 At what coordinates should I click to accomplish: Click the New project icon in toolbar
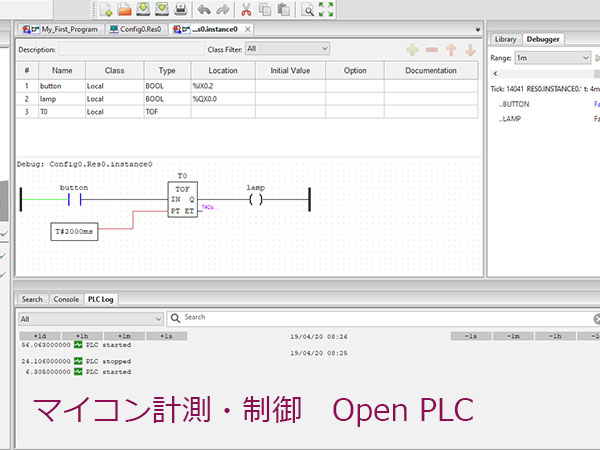[108, 10]
